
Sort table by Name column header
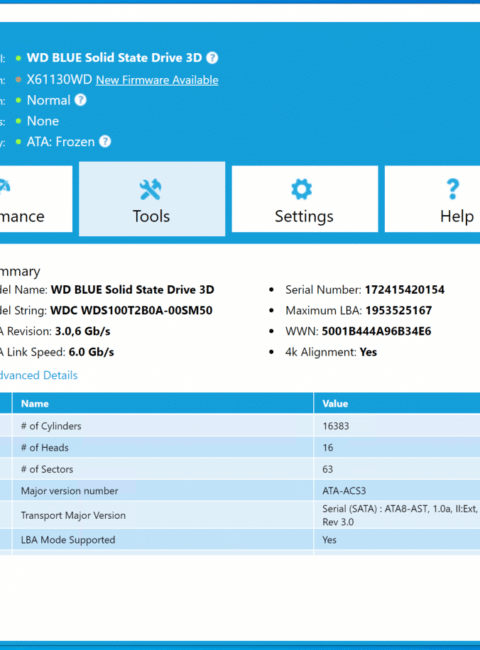point(162,403)
